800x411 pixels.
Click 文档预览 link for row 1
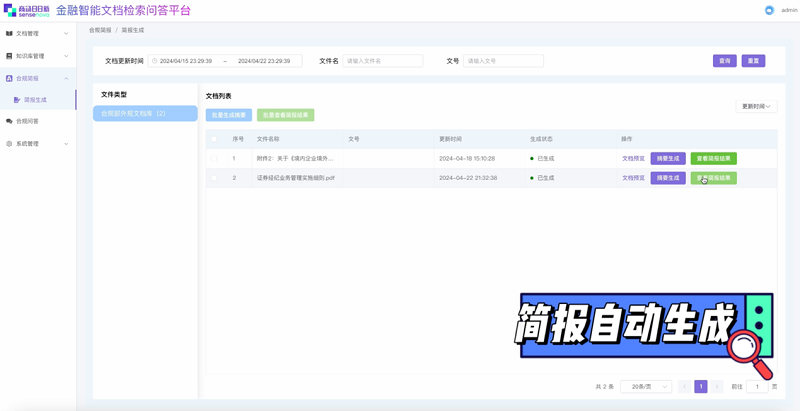point(633,158)
